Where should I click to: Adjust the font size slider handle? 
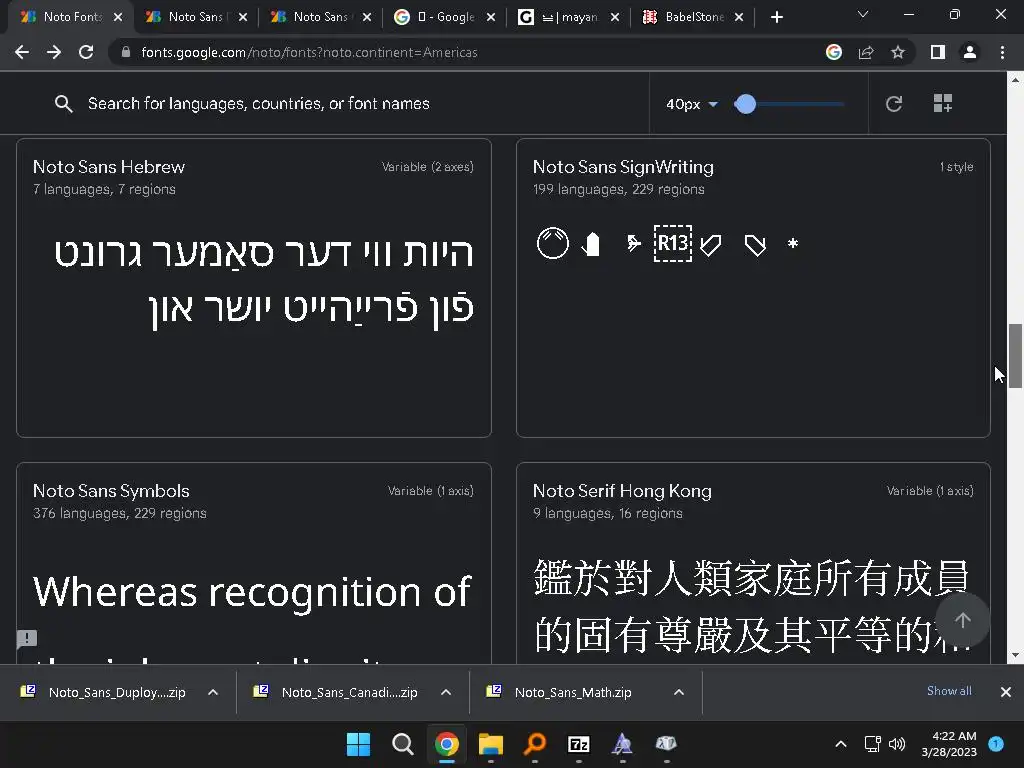coord(745,104)
